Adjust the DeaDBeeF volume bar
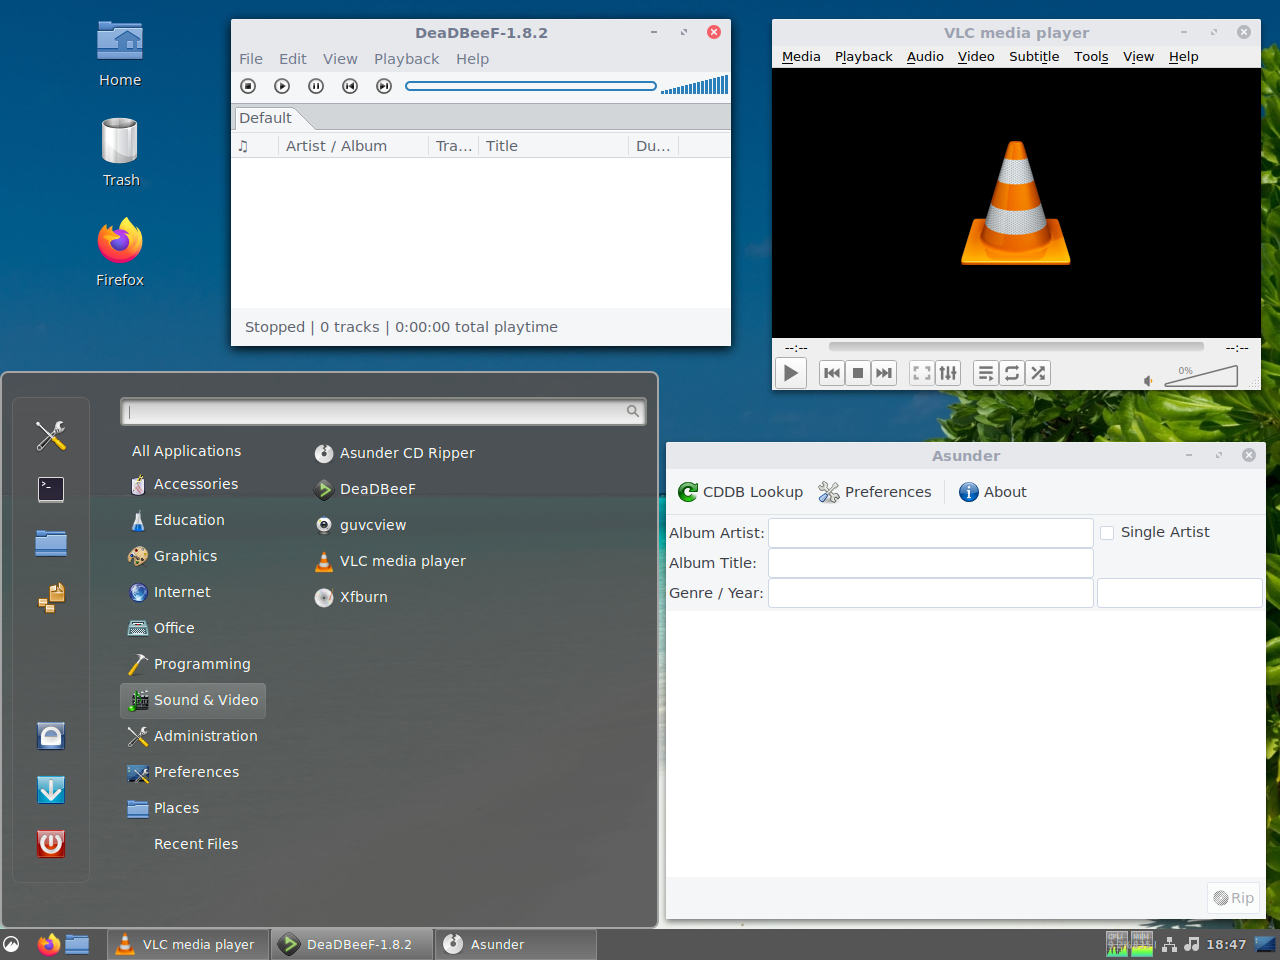This screenshot has height=960, width=1280. coord(695,86)
